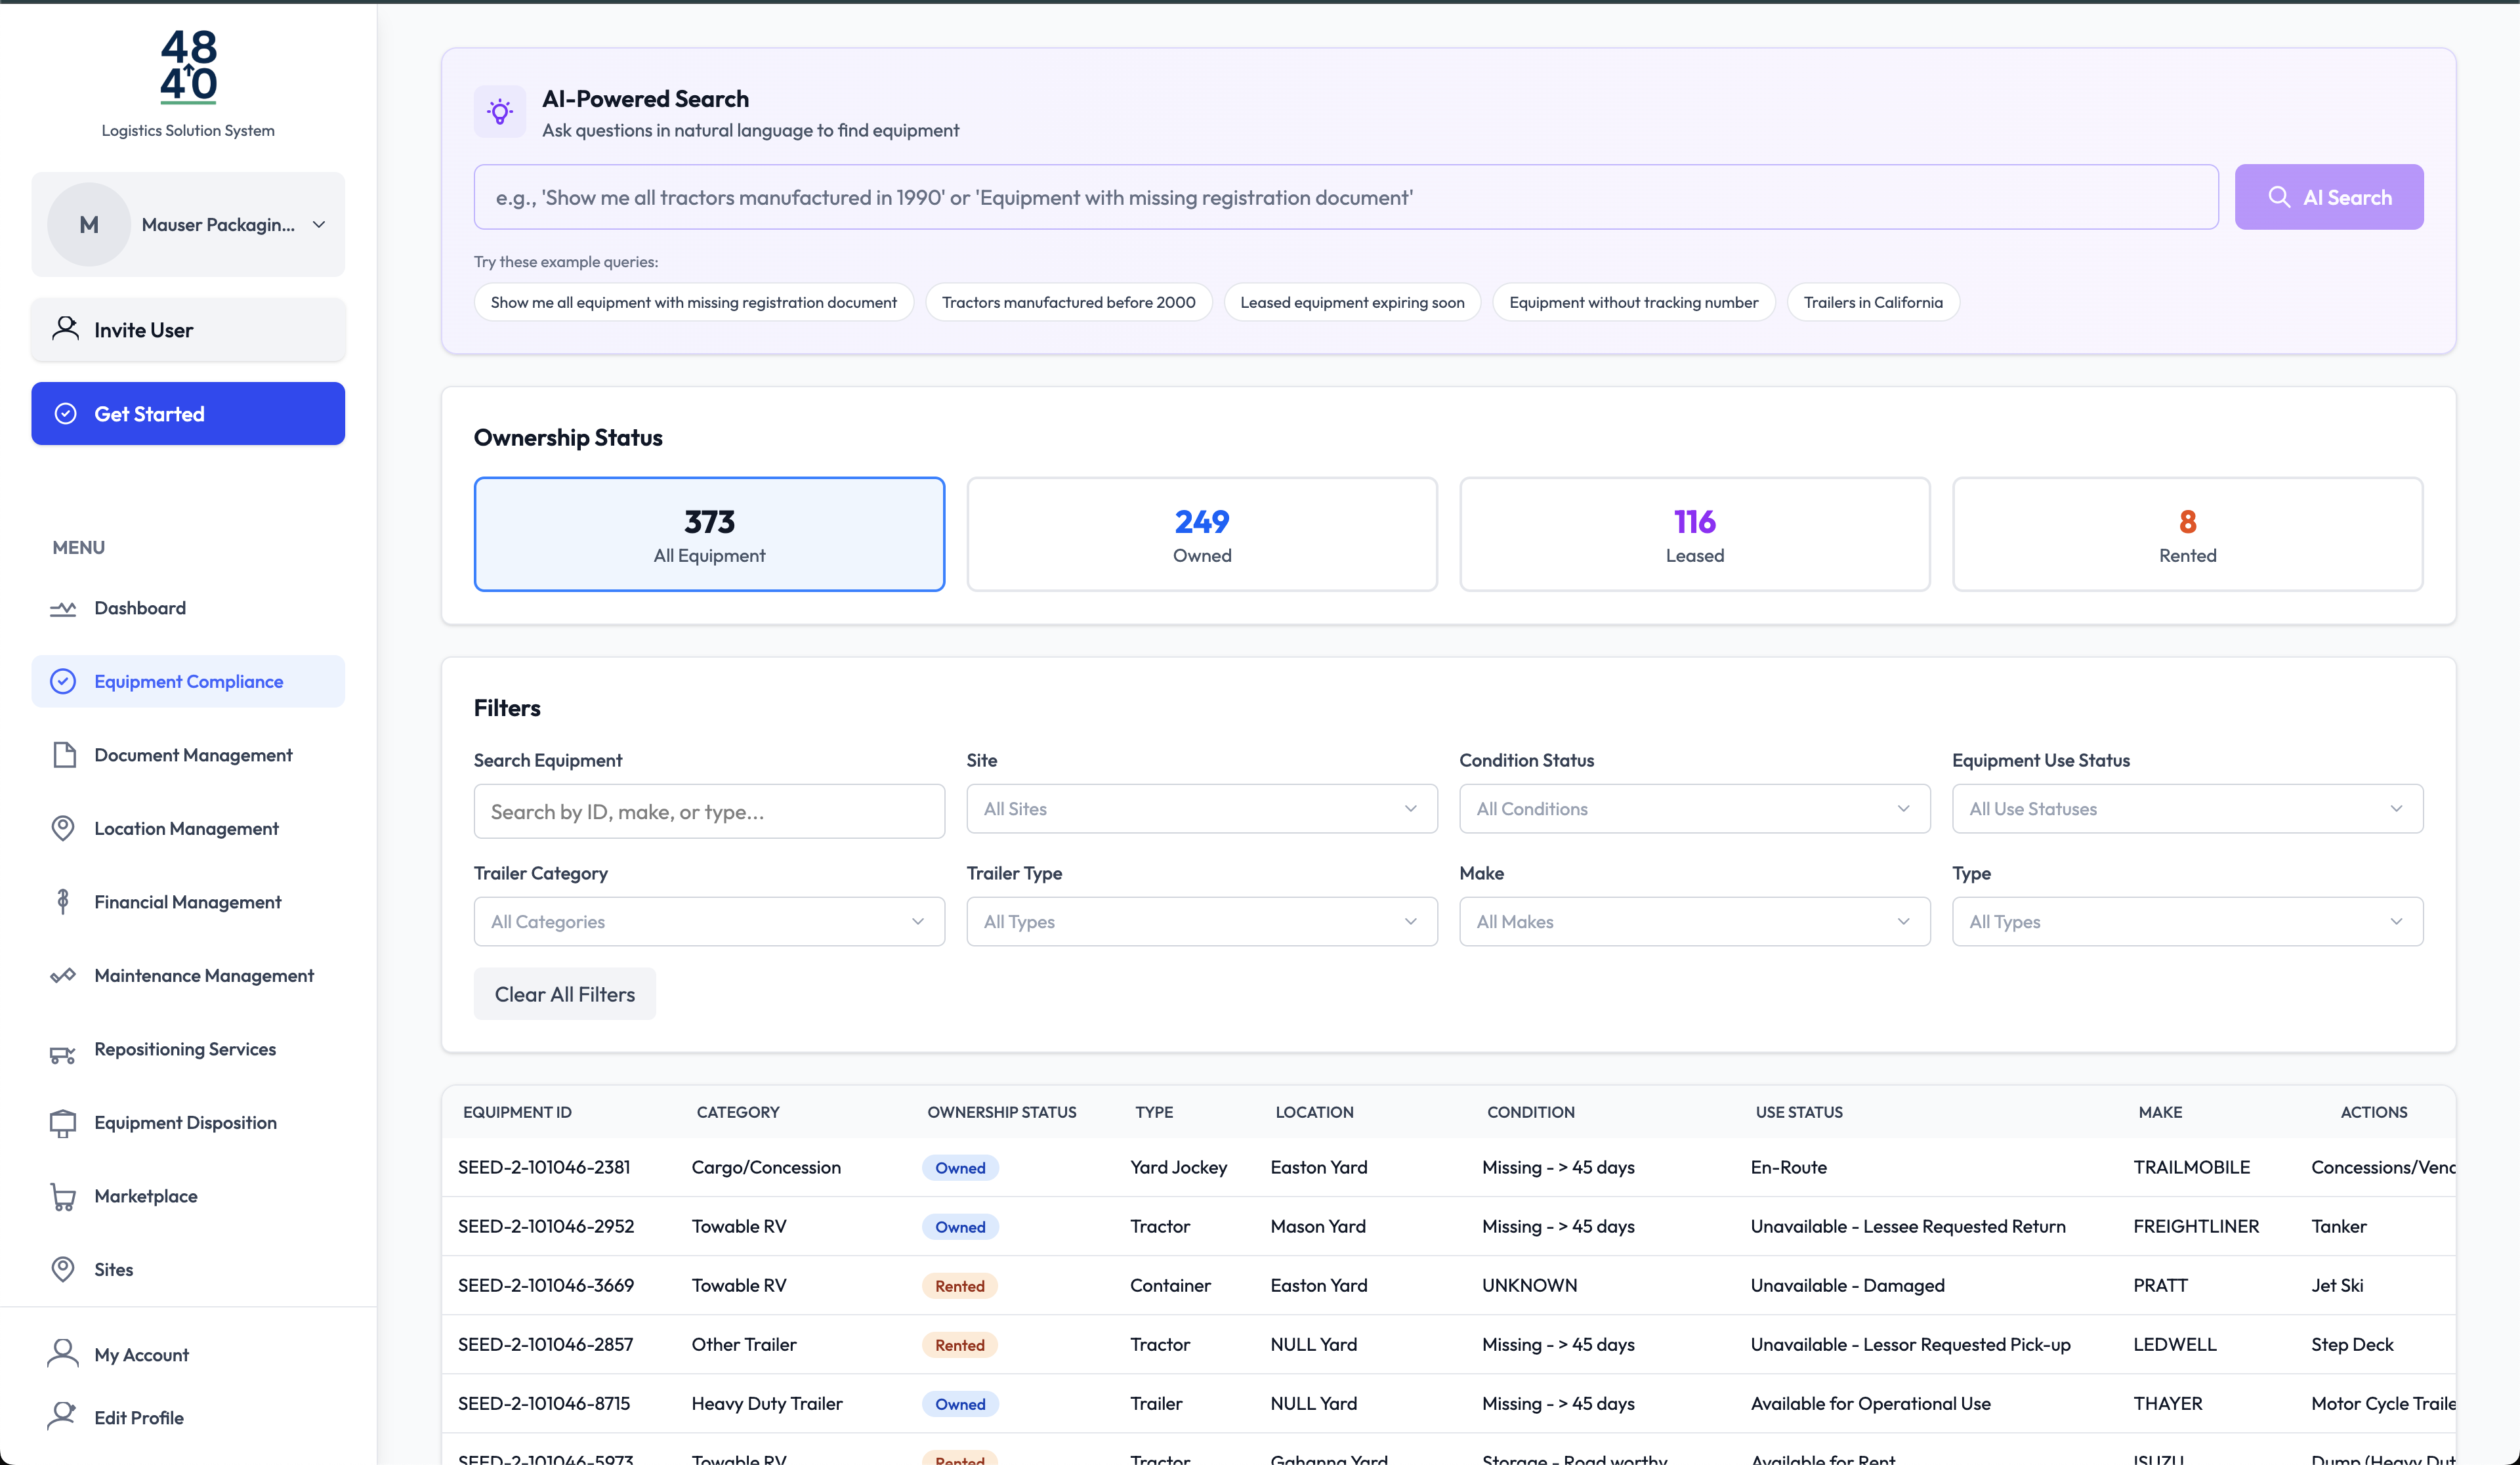Select the Leased ownership status card
Screen dimensions: 2520x1465
pos(1694,534)
